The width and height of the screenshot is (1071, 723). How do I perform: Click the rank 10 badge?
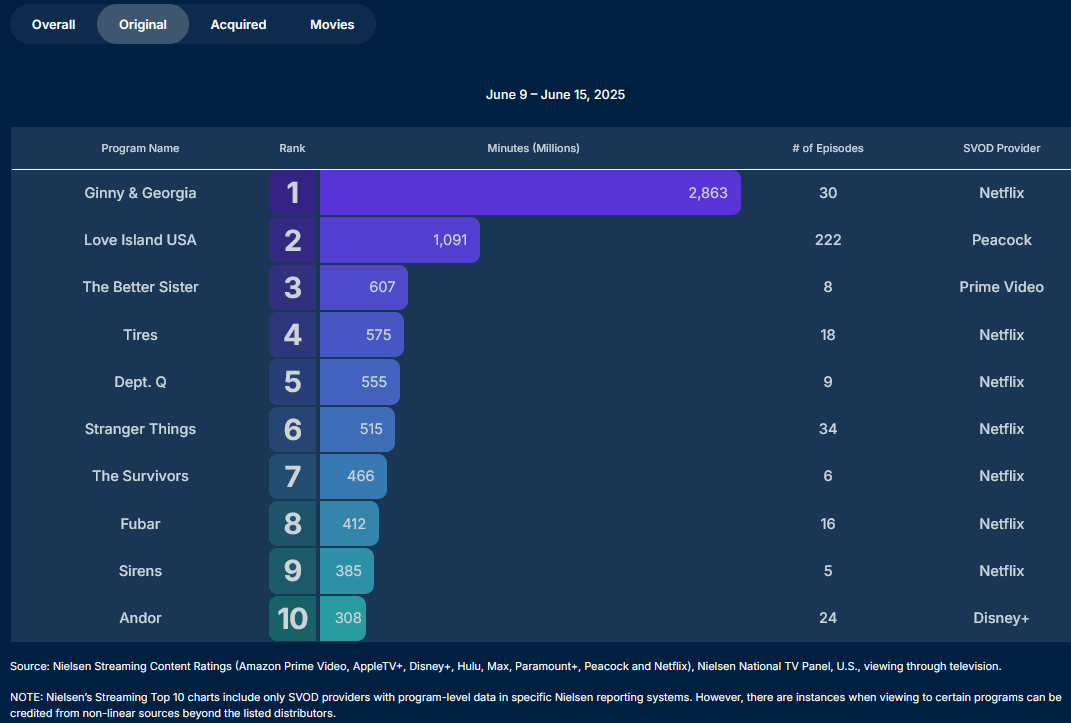tap(293, 618)
